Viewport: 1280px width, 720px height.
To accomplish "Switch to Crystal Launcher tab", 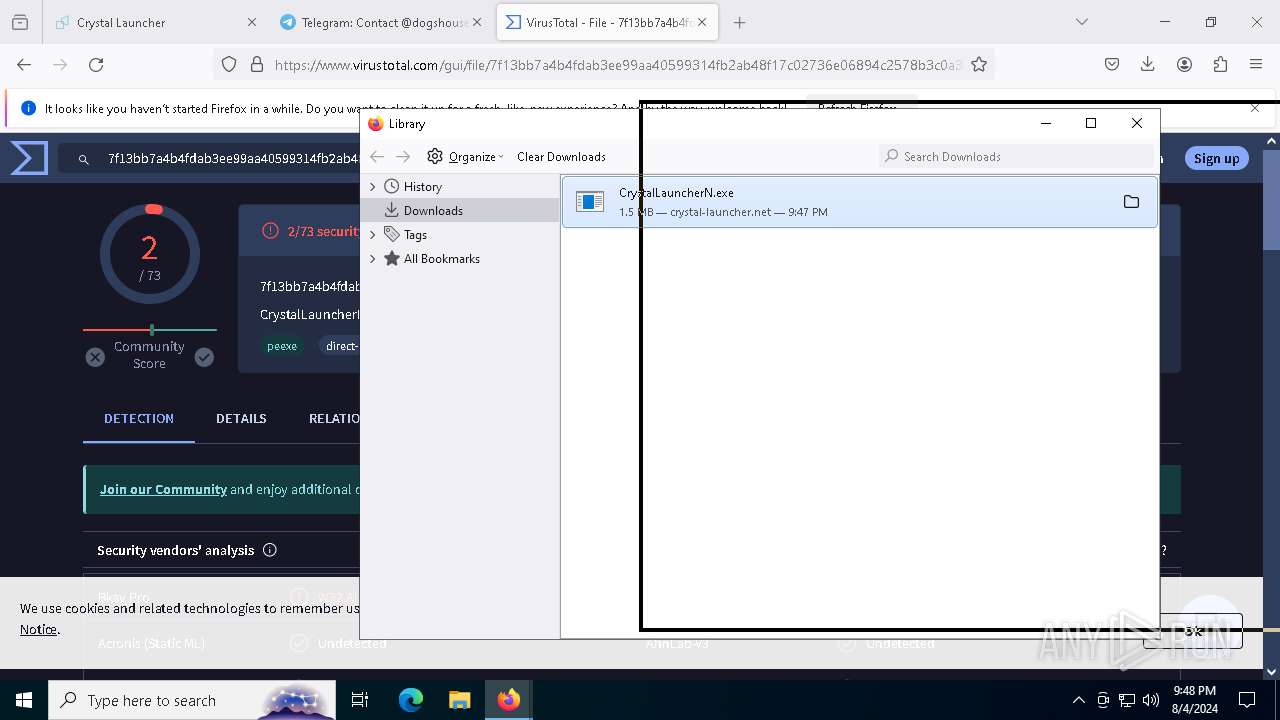I will [154, 22].
